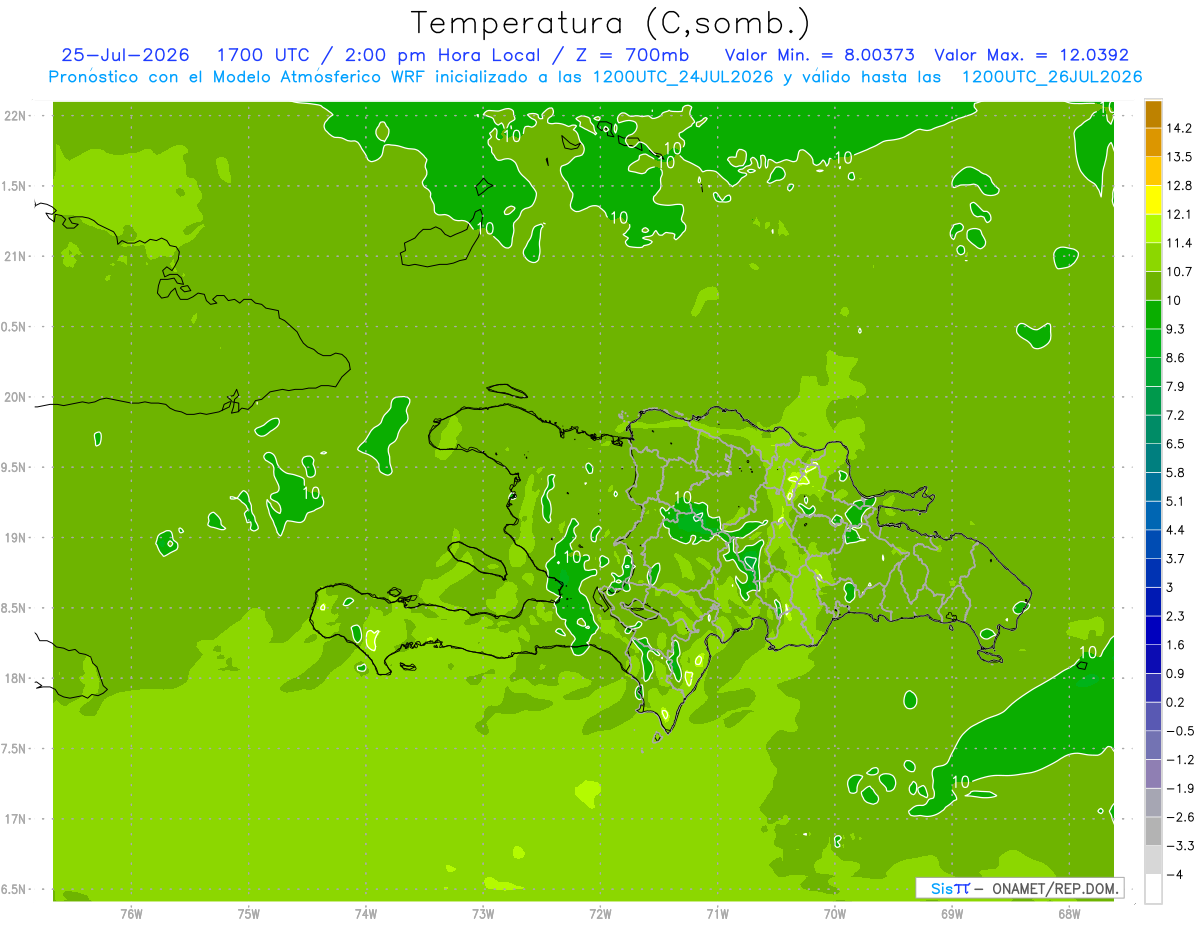The image size is (1200, 927).
Task: Click the '-4' color scale label
Action: pyautogui.click(x=1174, y=874)
